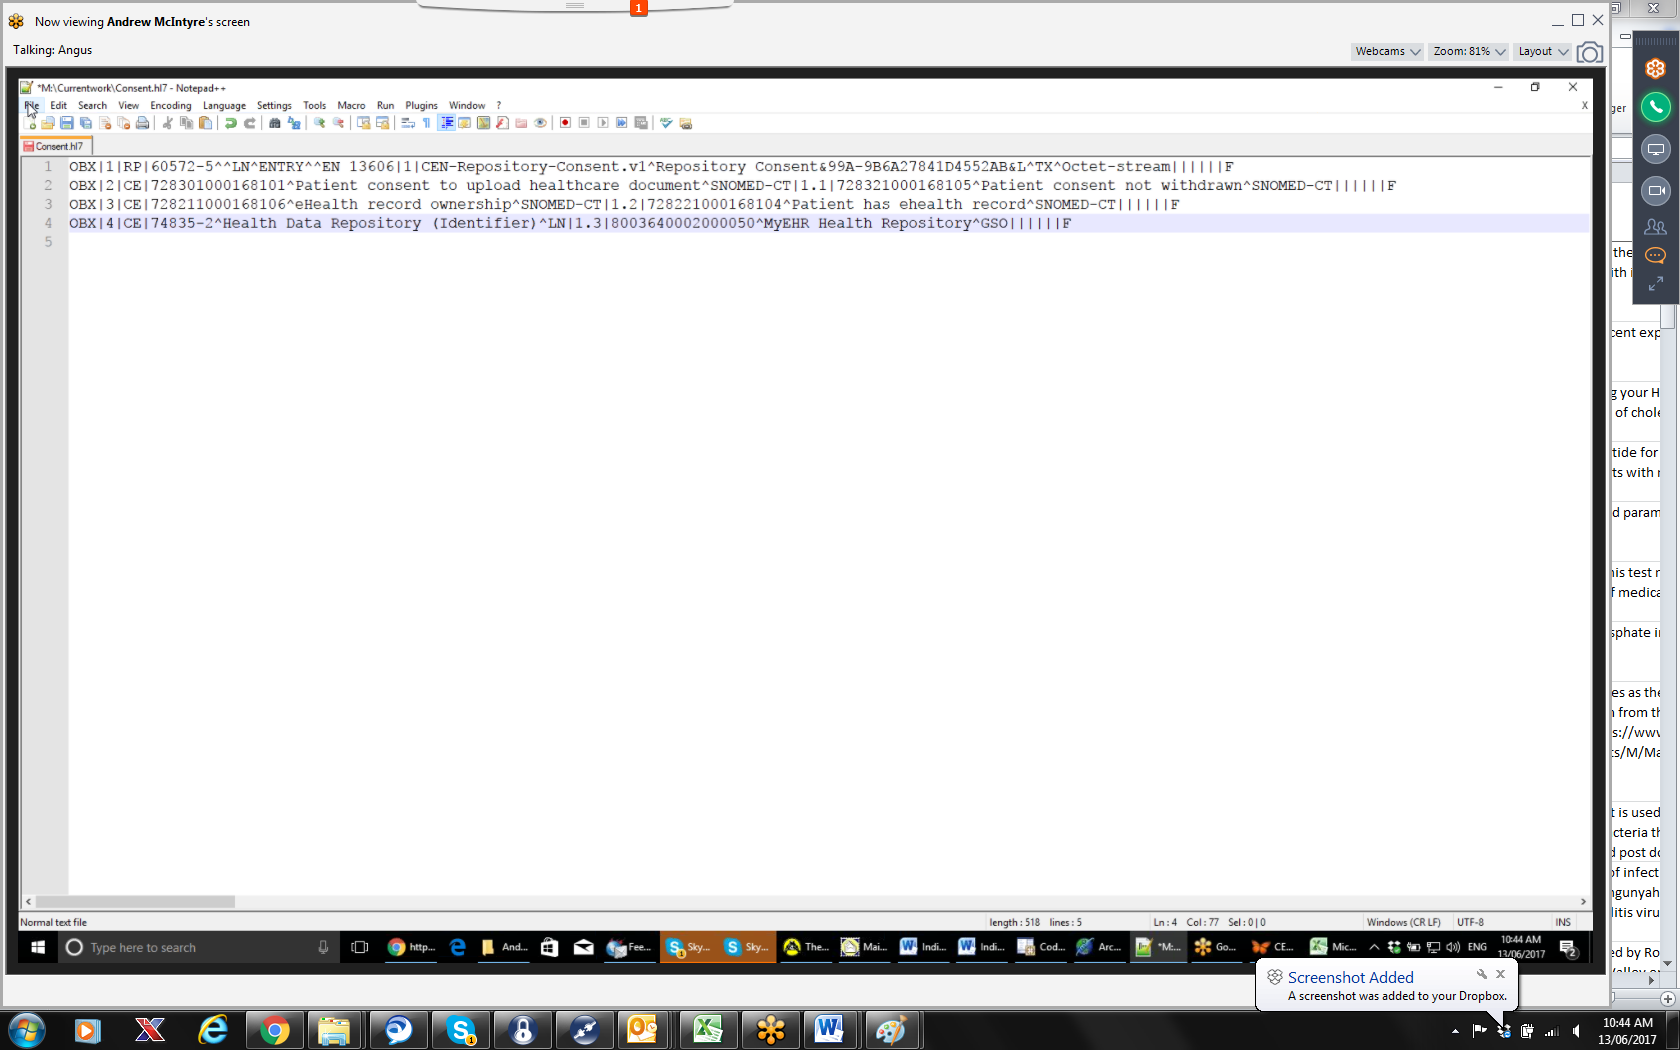This screenshot has width=1680, height=1050.
Task: Click the red record macro icon
Action: [x=565, y=123]
